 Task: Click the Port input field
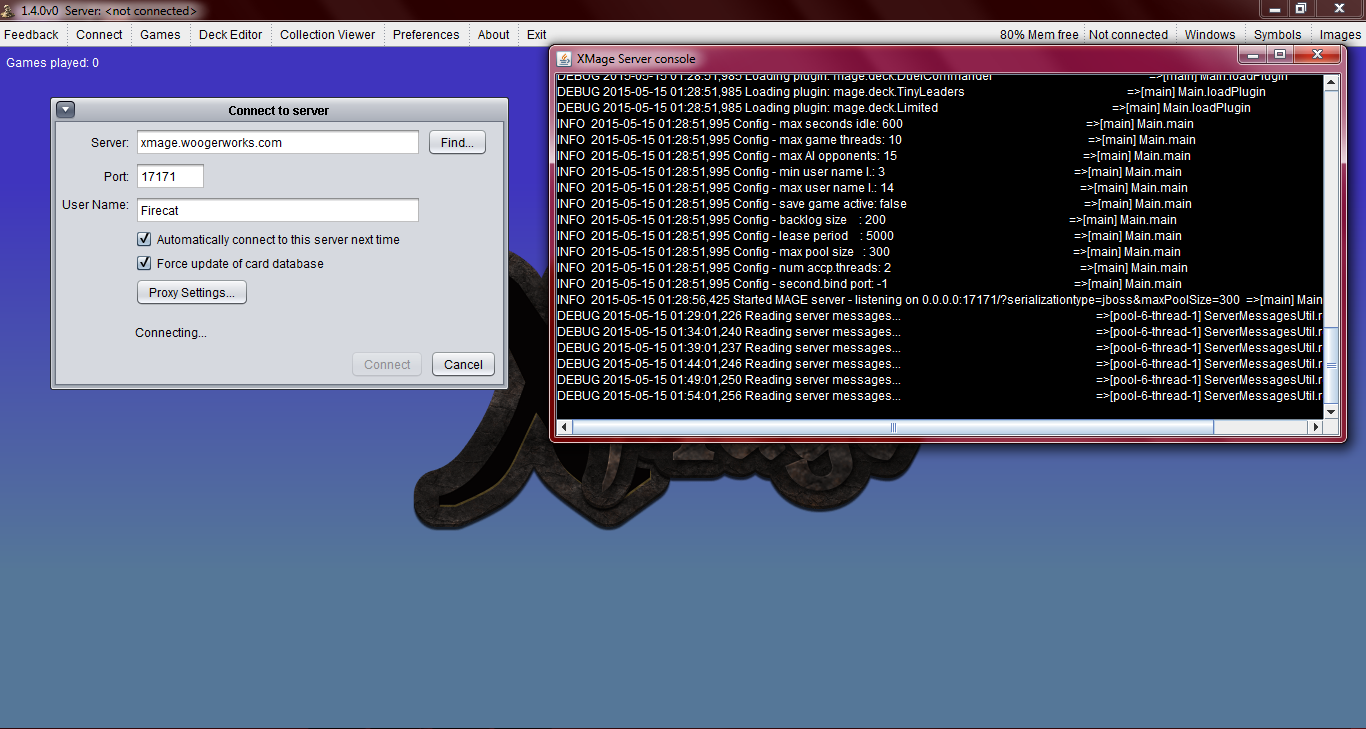(170, 176)
